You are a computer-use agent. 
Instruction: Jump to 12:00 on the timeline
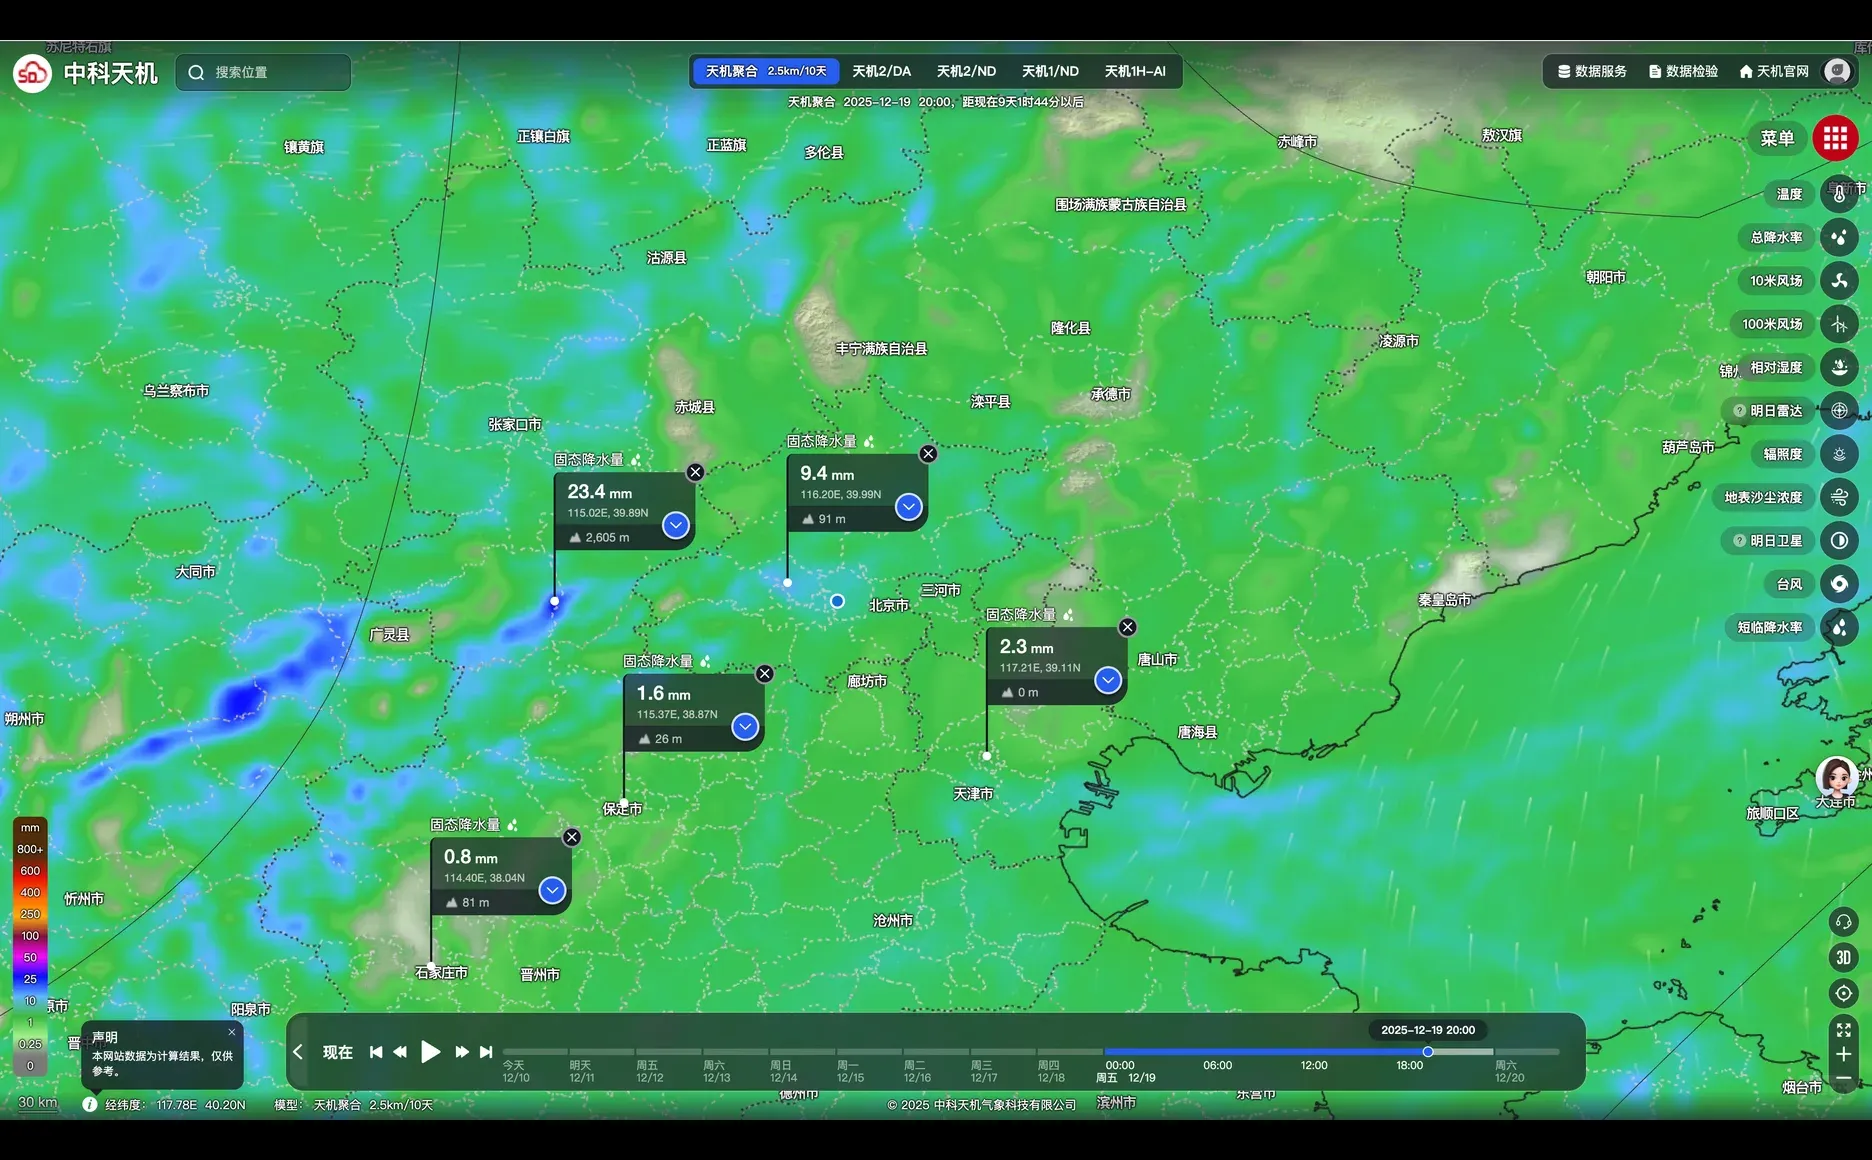pos(1314,1066)
